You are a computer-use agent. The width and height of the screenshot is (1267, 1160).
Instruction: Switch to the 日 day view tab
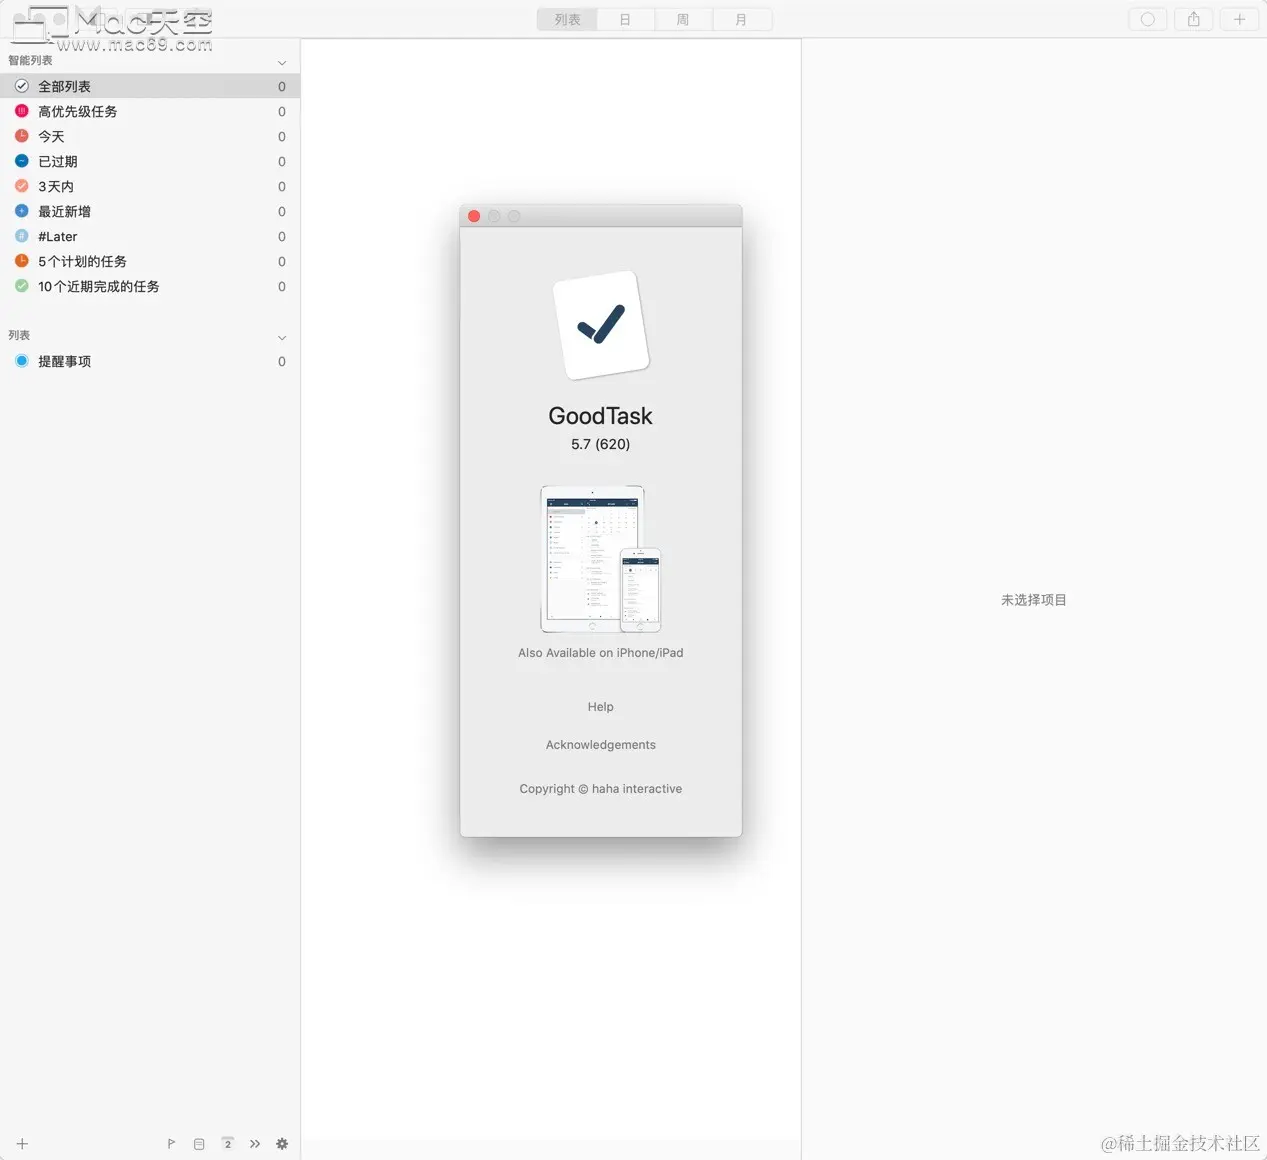pyautogui.click(x=625, y=19)
